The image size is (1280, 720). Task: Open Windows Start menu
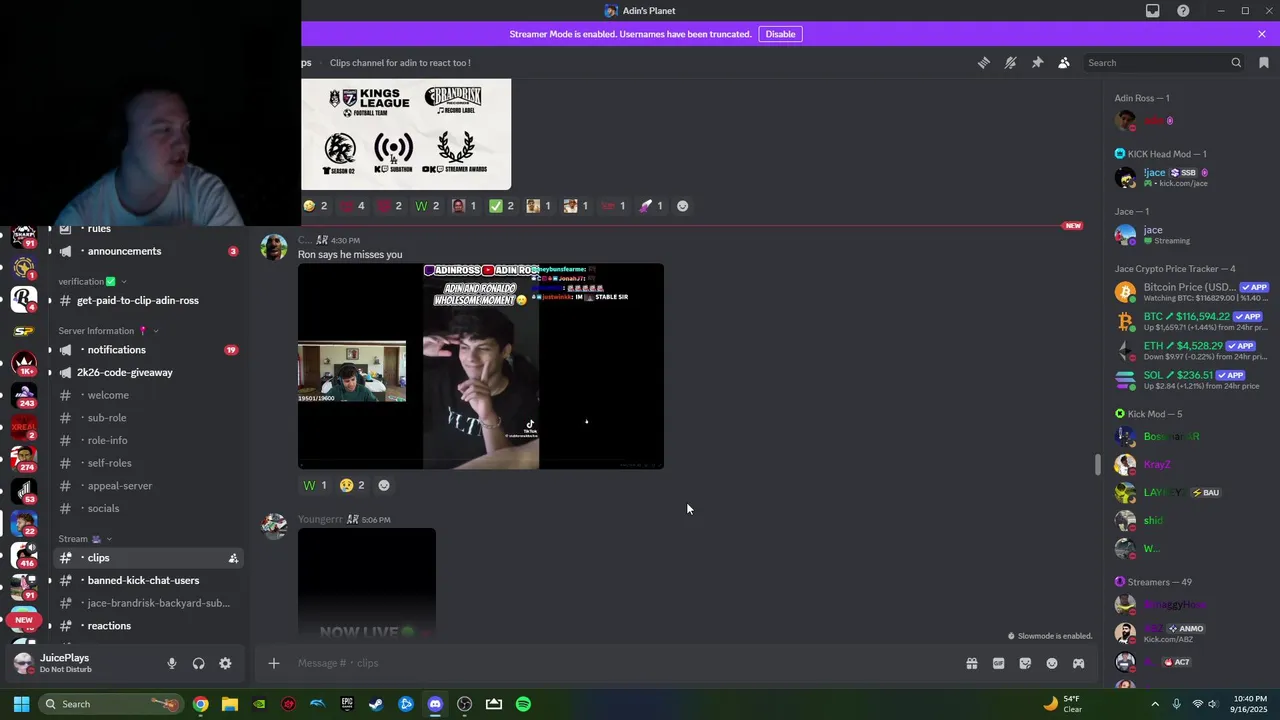(x=21, y=704)
